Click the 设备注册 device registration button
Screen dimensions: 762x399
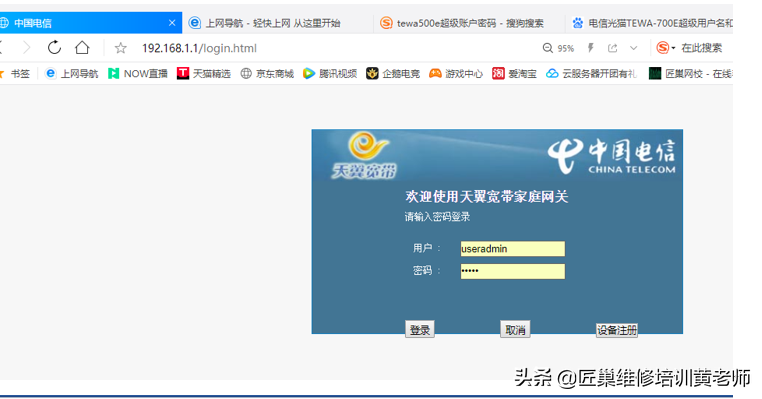pos(617,330)
